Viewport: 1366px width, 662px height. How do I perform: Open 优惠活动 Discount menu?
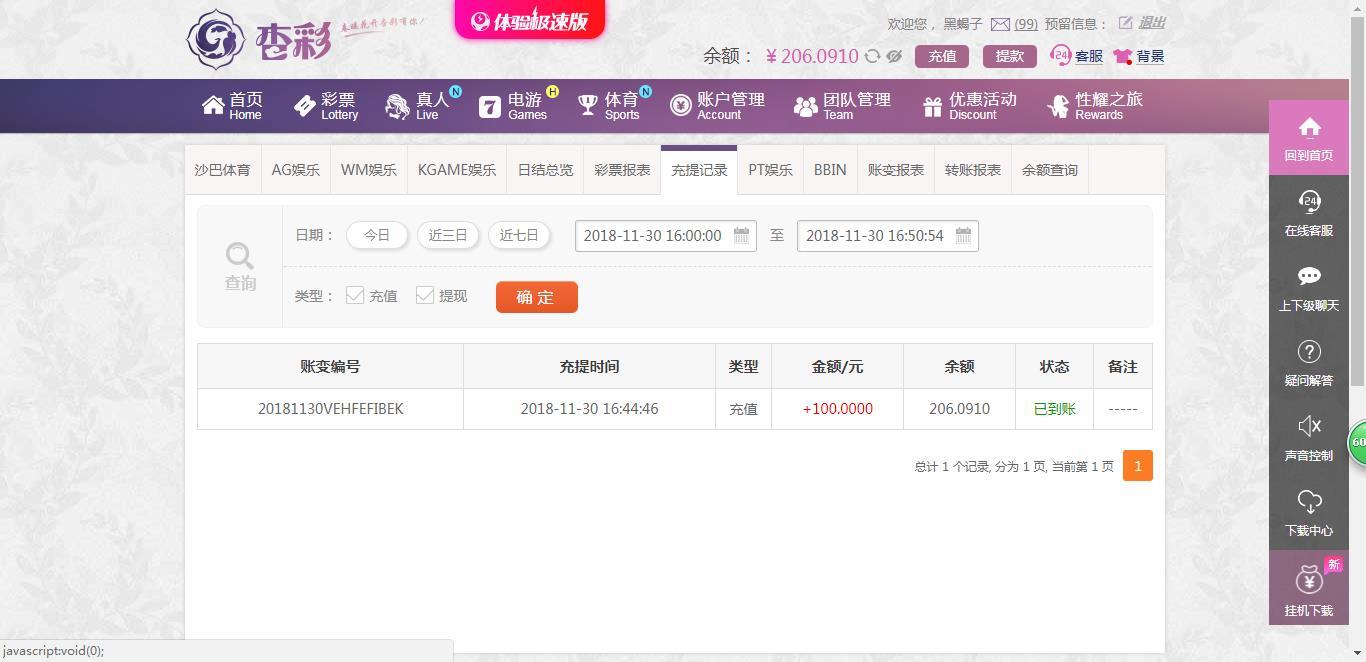969,106
